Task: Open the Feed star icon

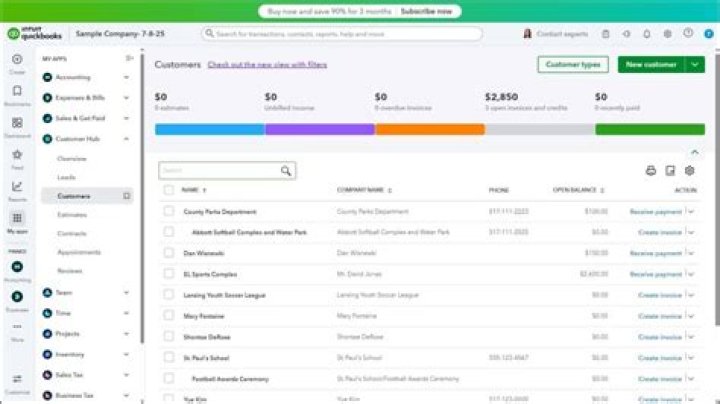Action: click(17, 155)
